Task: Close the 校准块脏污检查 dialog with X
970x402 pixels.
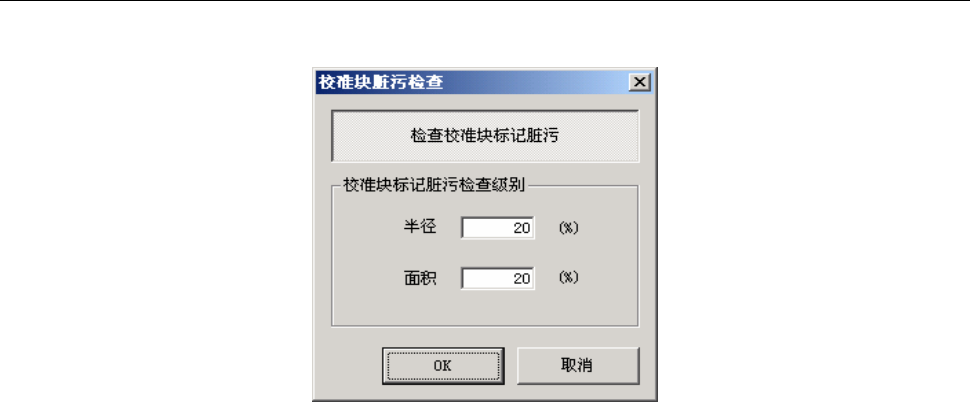Action: [639, 82]
